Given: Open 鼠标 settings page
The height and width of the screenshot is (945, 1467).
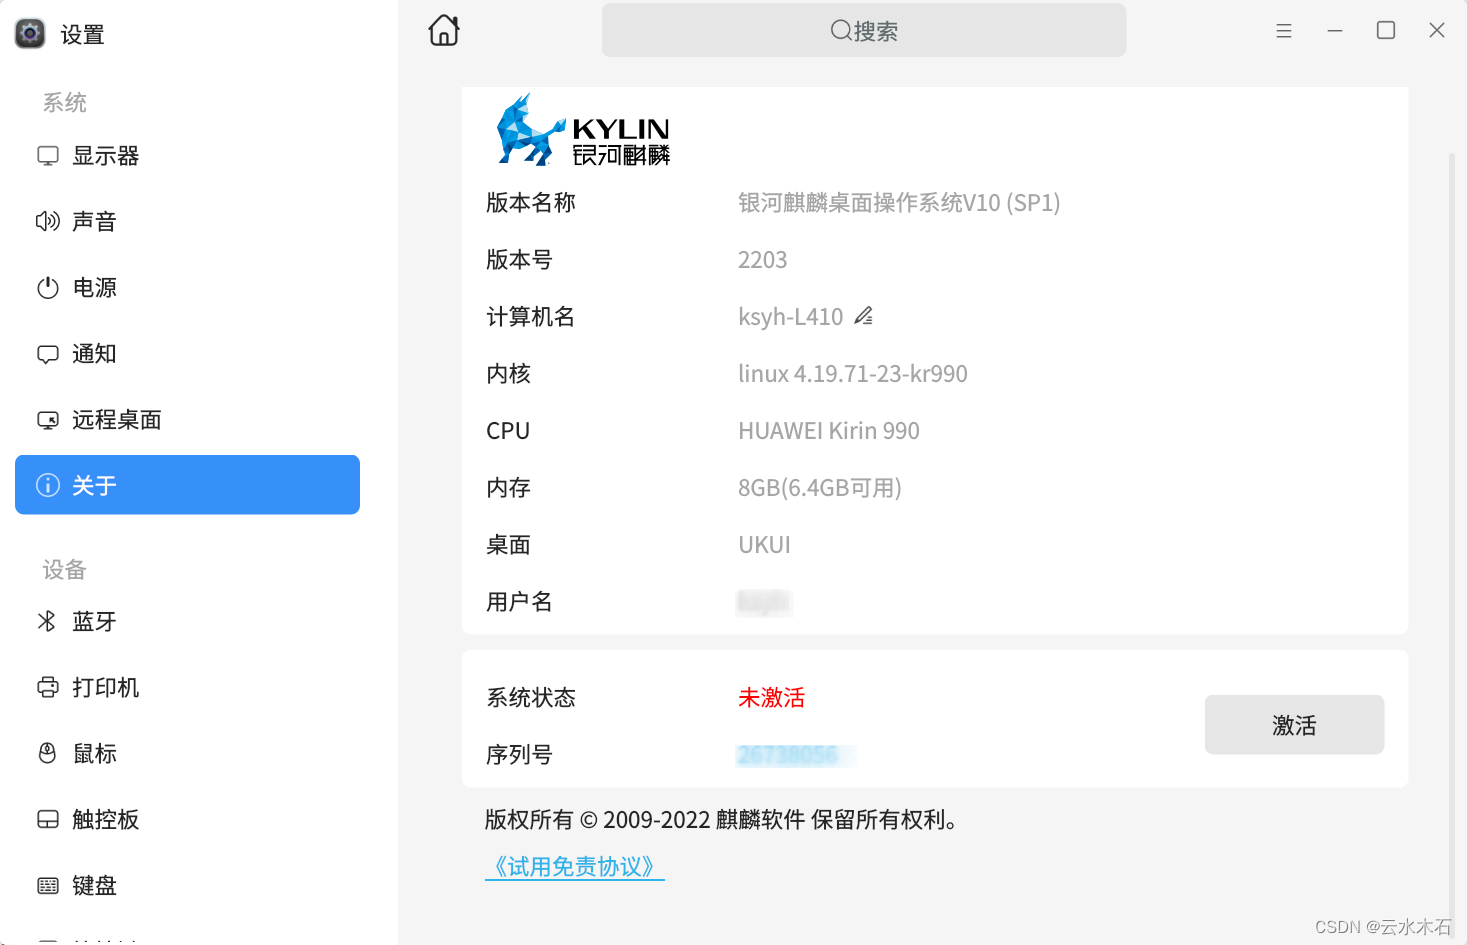Looking at the screenshot, I should pyautogui.click(x=187, y=753).
